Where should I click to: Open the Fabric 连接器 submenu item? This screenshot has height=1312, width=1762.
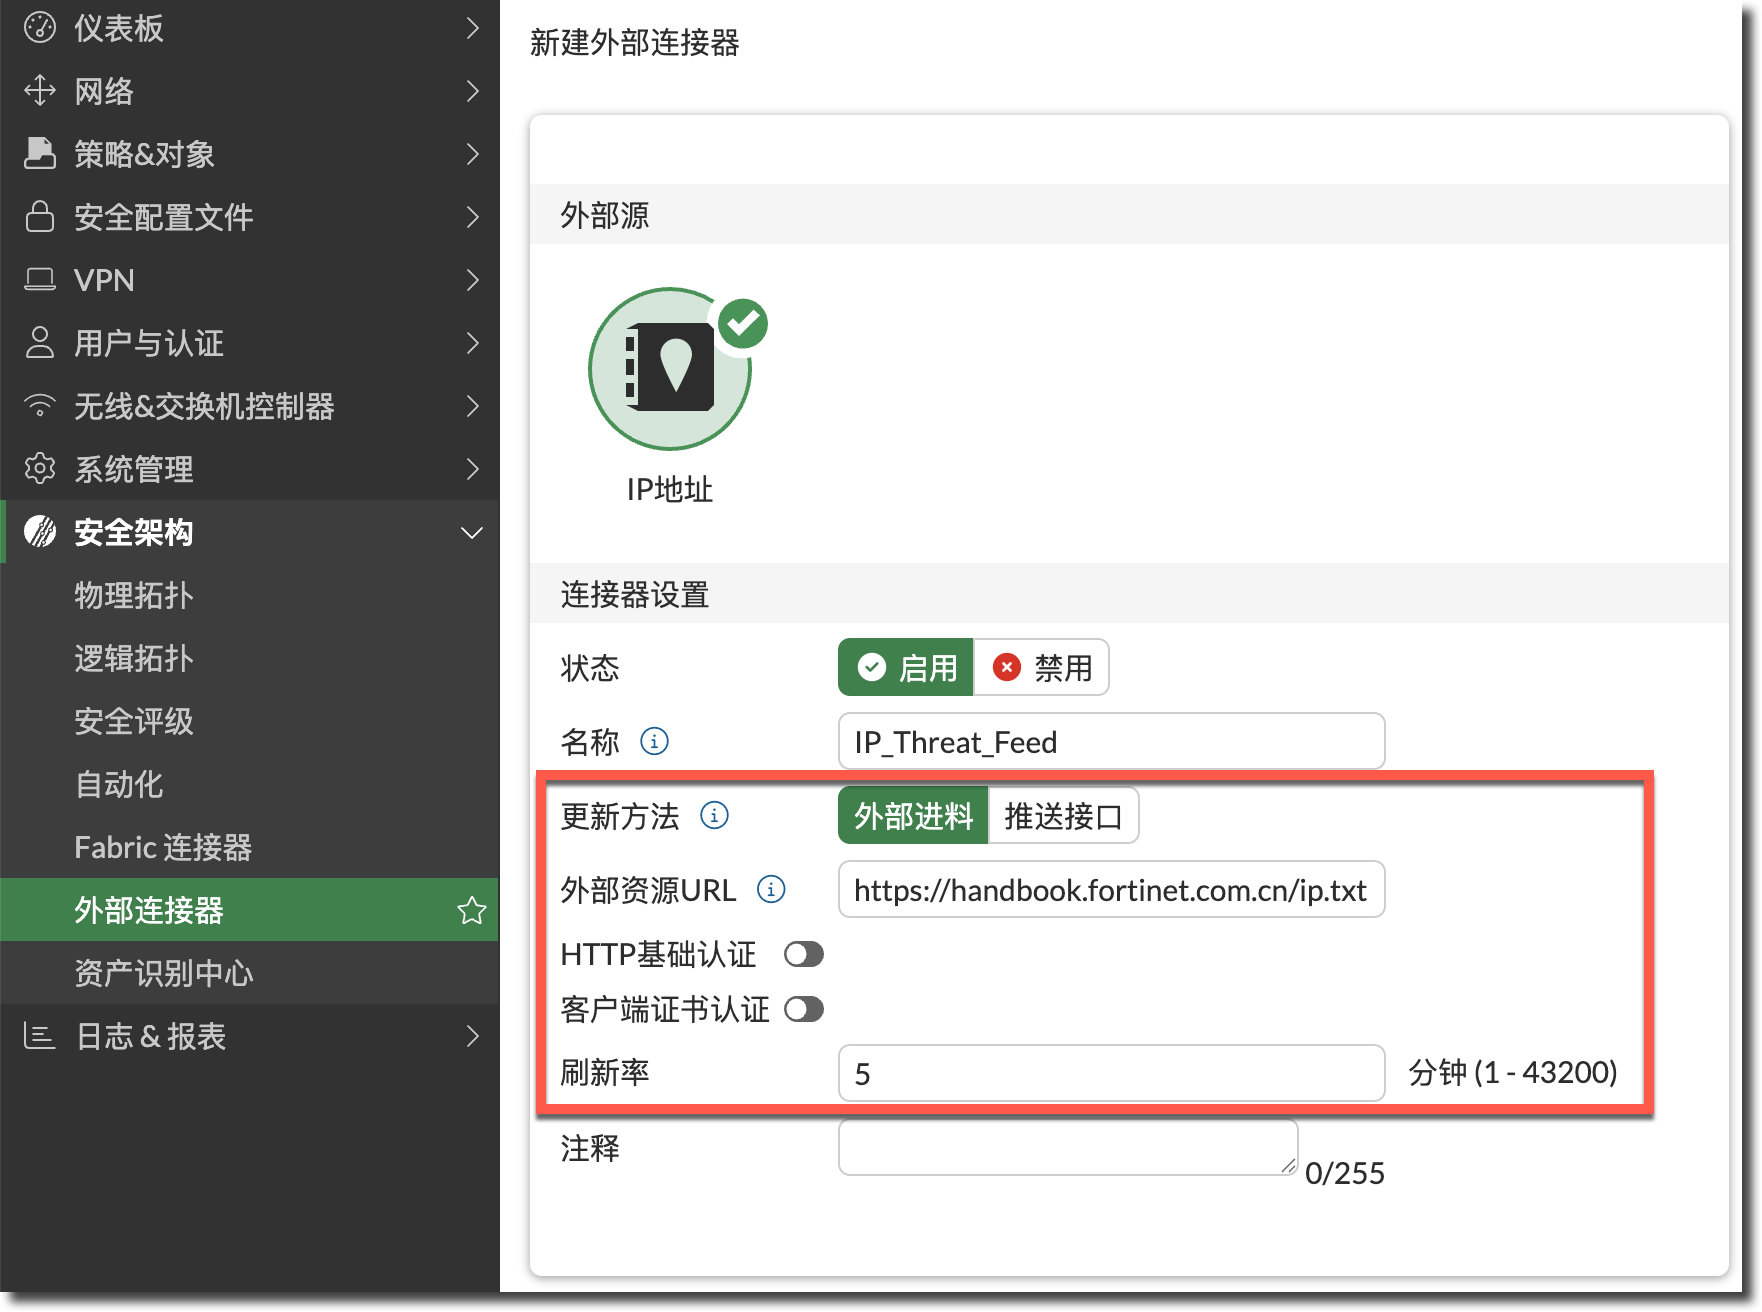(x=163, y=847)
